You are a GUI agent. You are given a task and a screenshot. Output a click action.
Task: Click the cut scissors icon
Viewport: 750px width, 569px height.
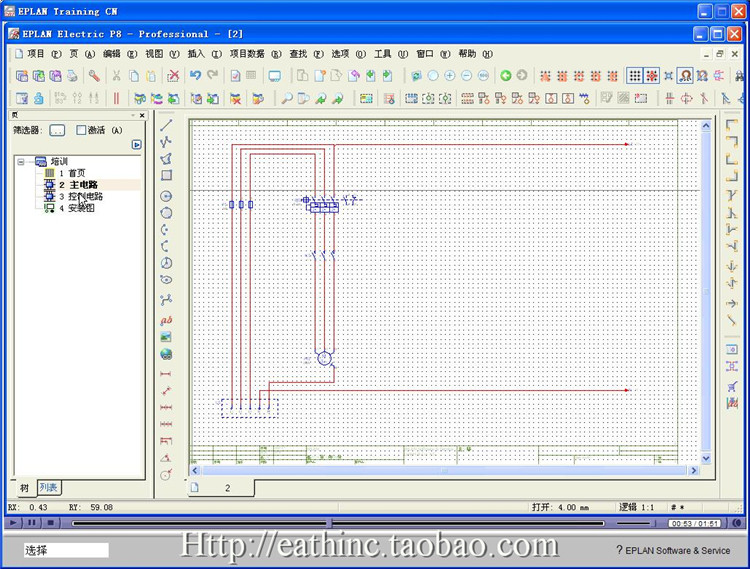[x=116, y=76]
